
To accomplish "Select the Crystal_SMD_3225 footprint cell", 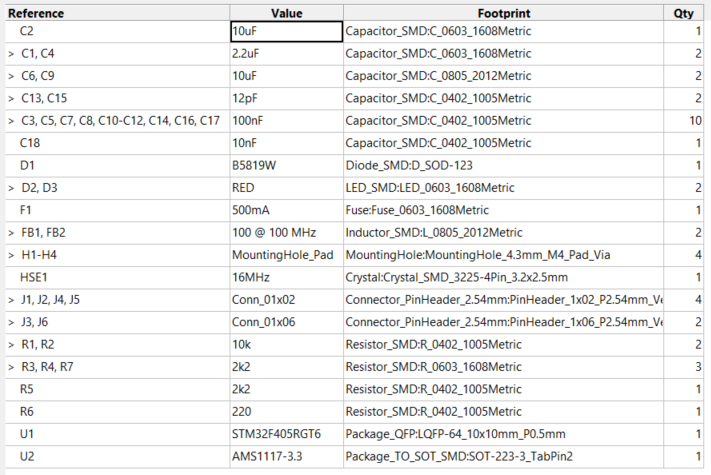I will click(x=503, y=277).
